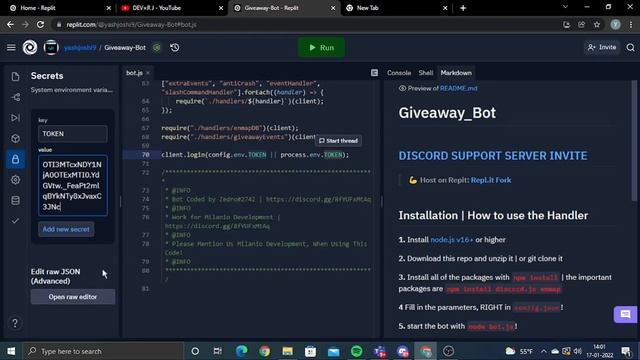Toggle the pane layout icon beside Console

[x=374, y=73]
